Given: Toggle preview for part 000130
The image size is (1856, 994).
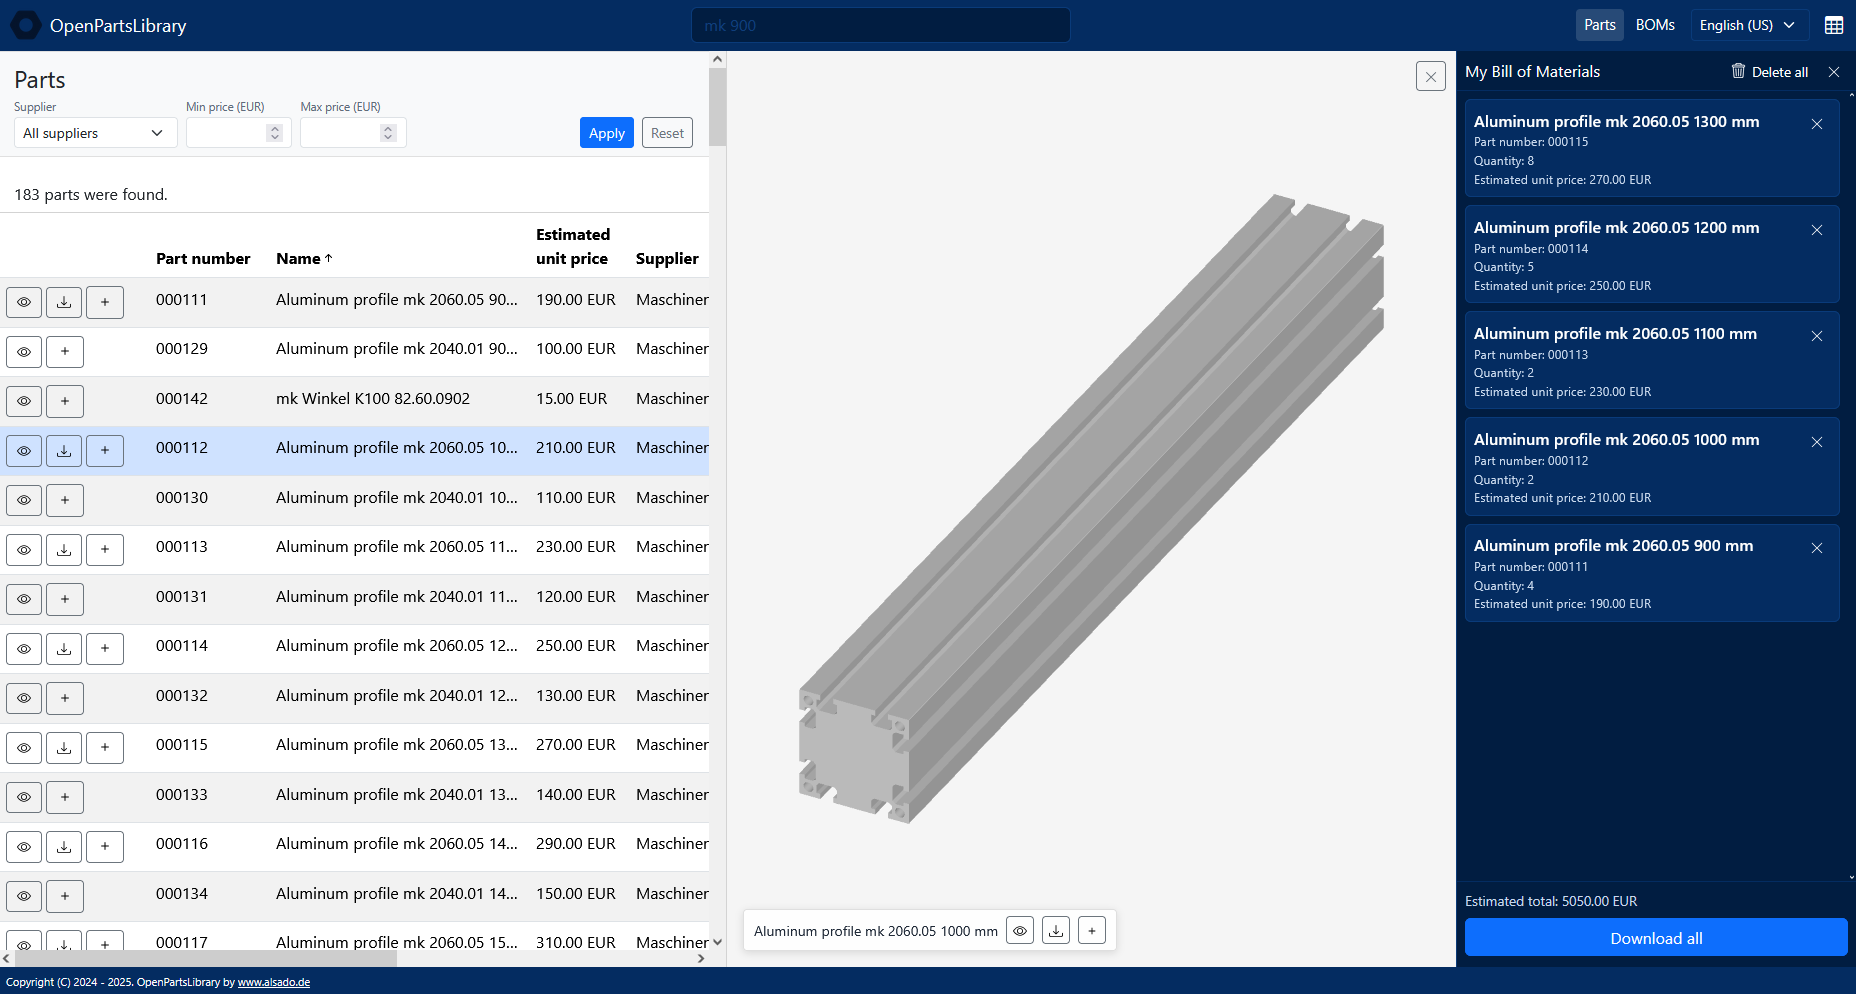Looking at the screenshot, I should coord(24,500).
